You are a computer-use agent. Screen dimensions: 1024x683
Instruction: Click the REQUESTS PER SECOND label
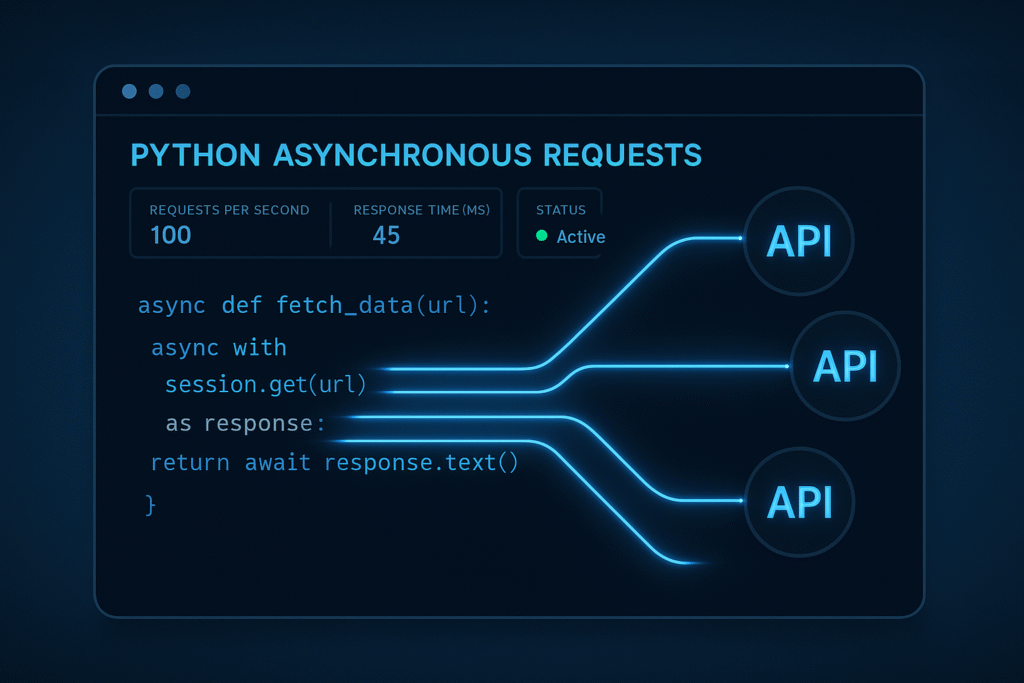coord(229,210)
